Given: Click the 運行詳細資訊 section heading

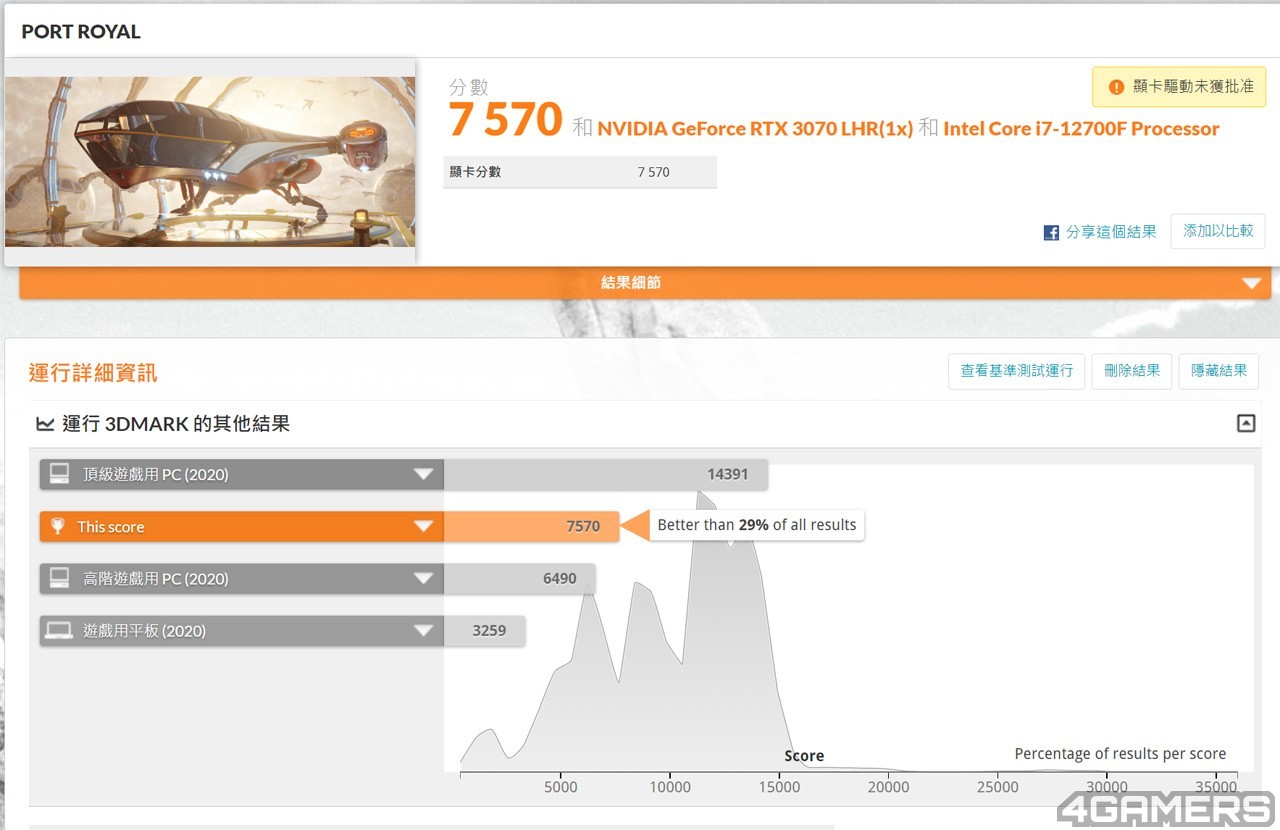Looking at the screenshot, I should (x=93, y=373).
